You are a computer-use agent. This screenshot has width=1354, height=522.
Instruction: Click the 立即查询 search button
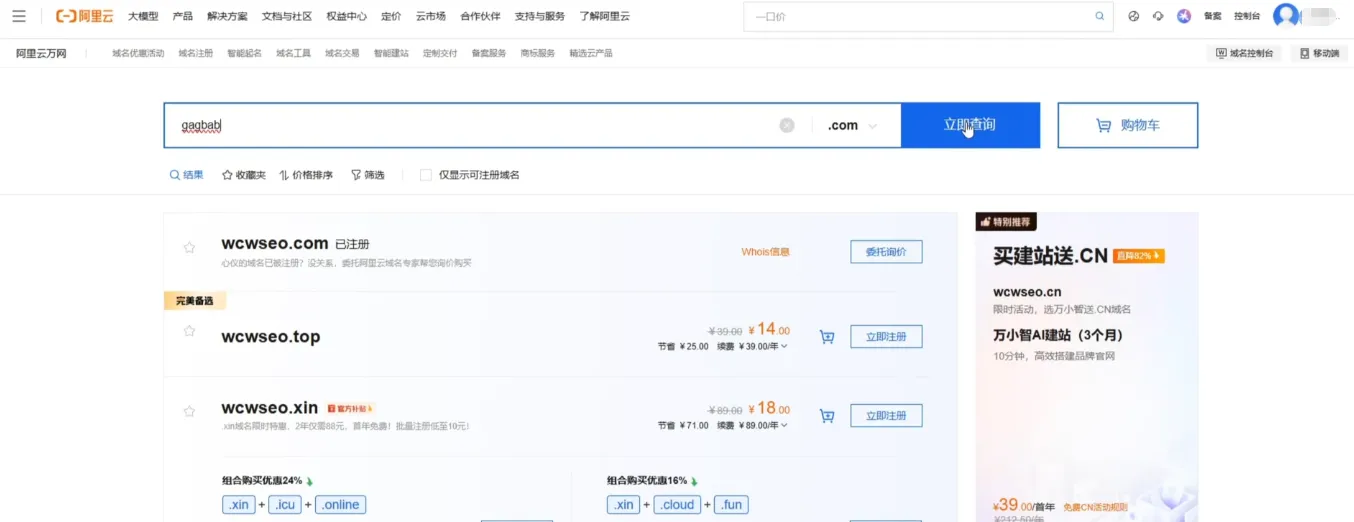[969, 125]
